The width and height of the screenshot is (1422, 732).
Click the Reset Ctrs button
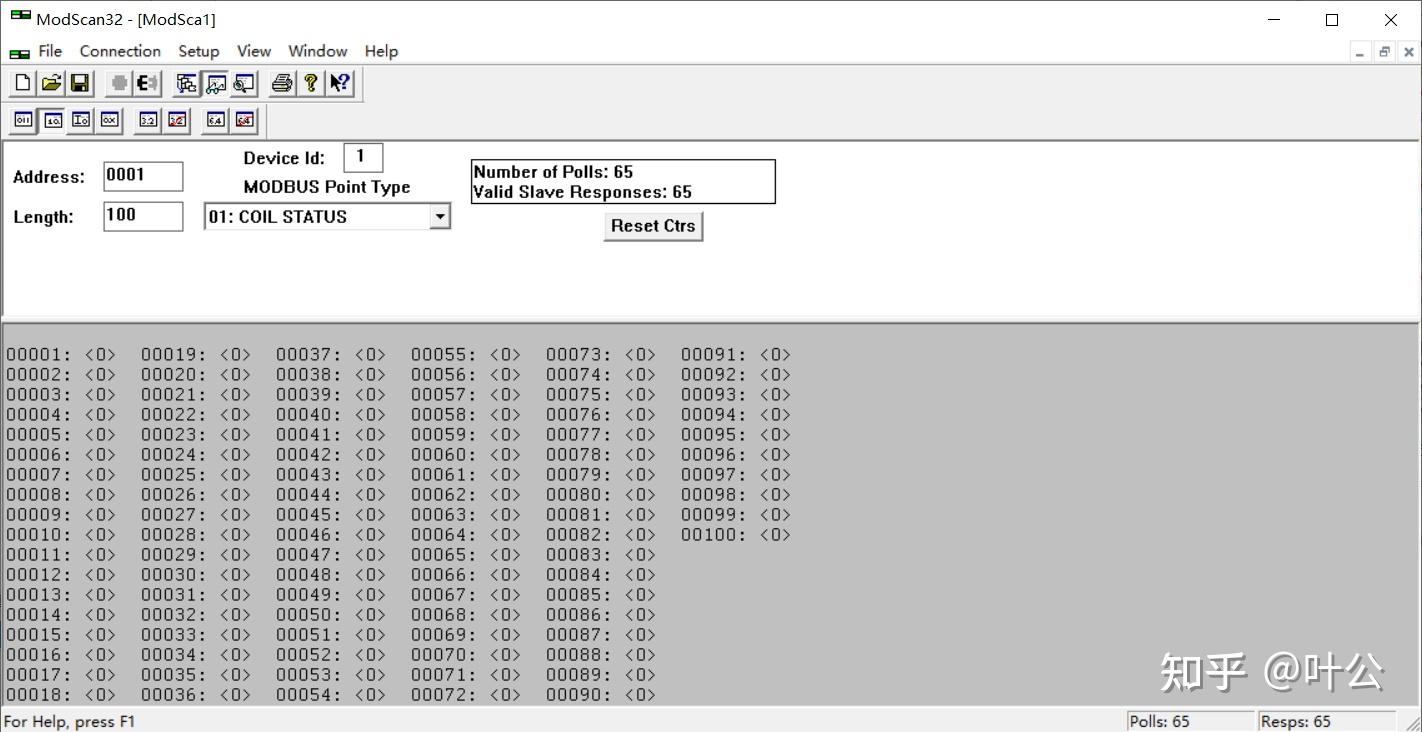pyautogui.click(x=653, y=226)
